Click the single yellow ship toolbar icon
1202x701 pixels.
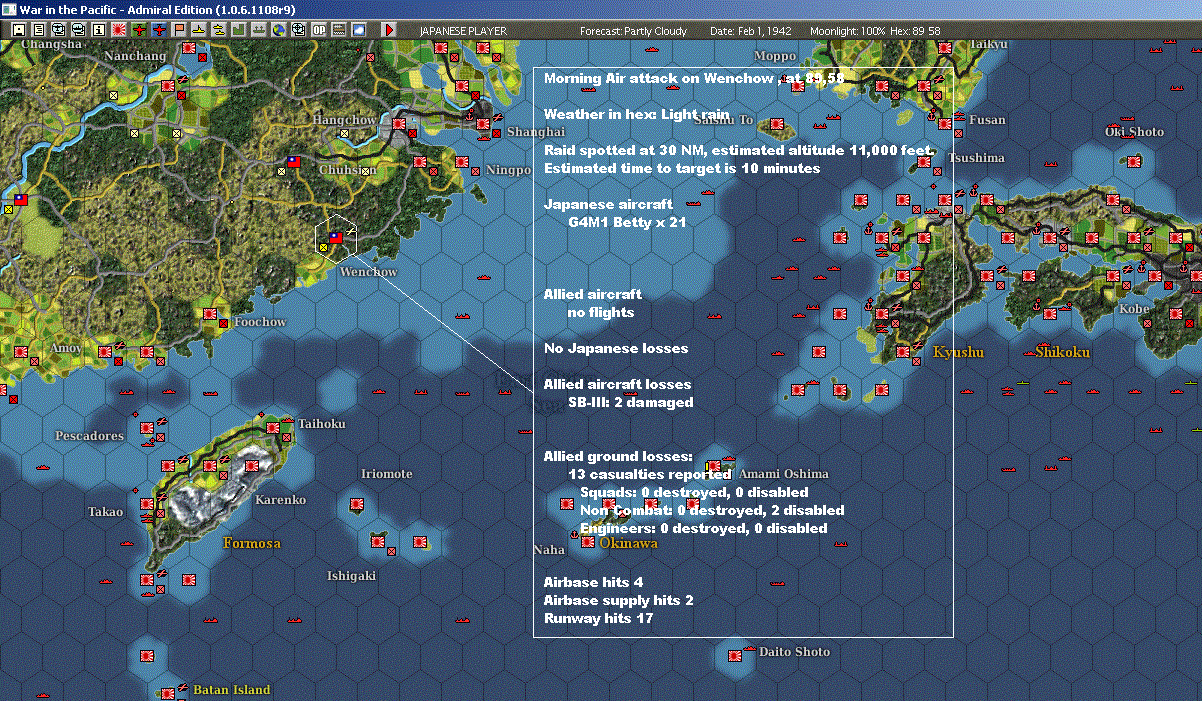click(199, 30)
